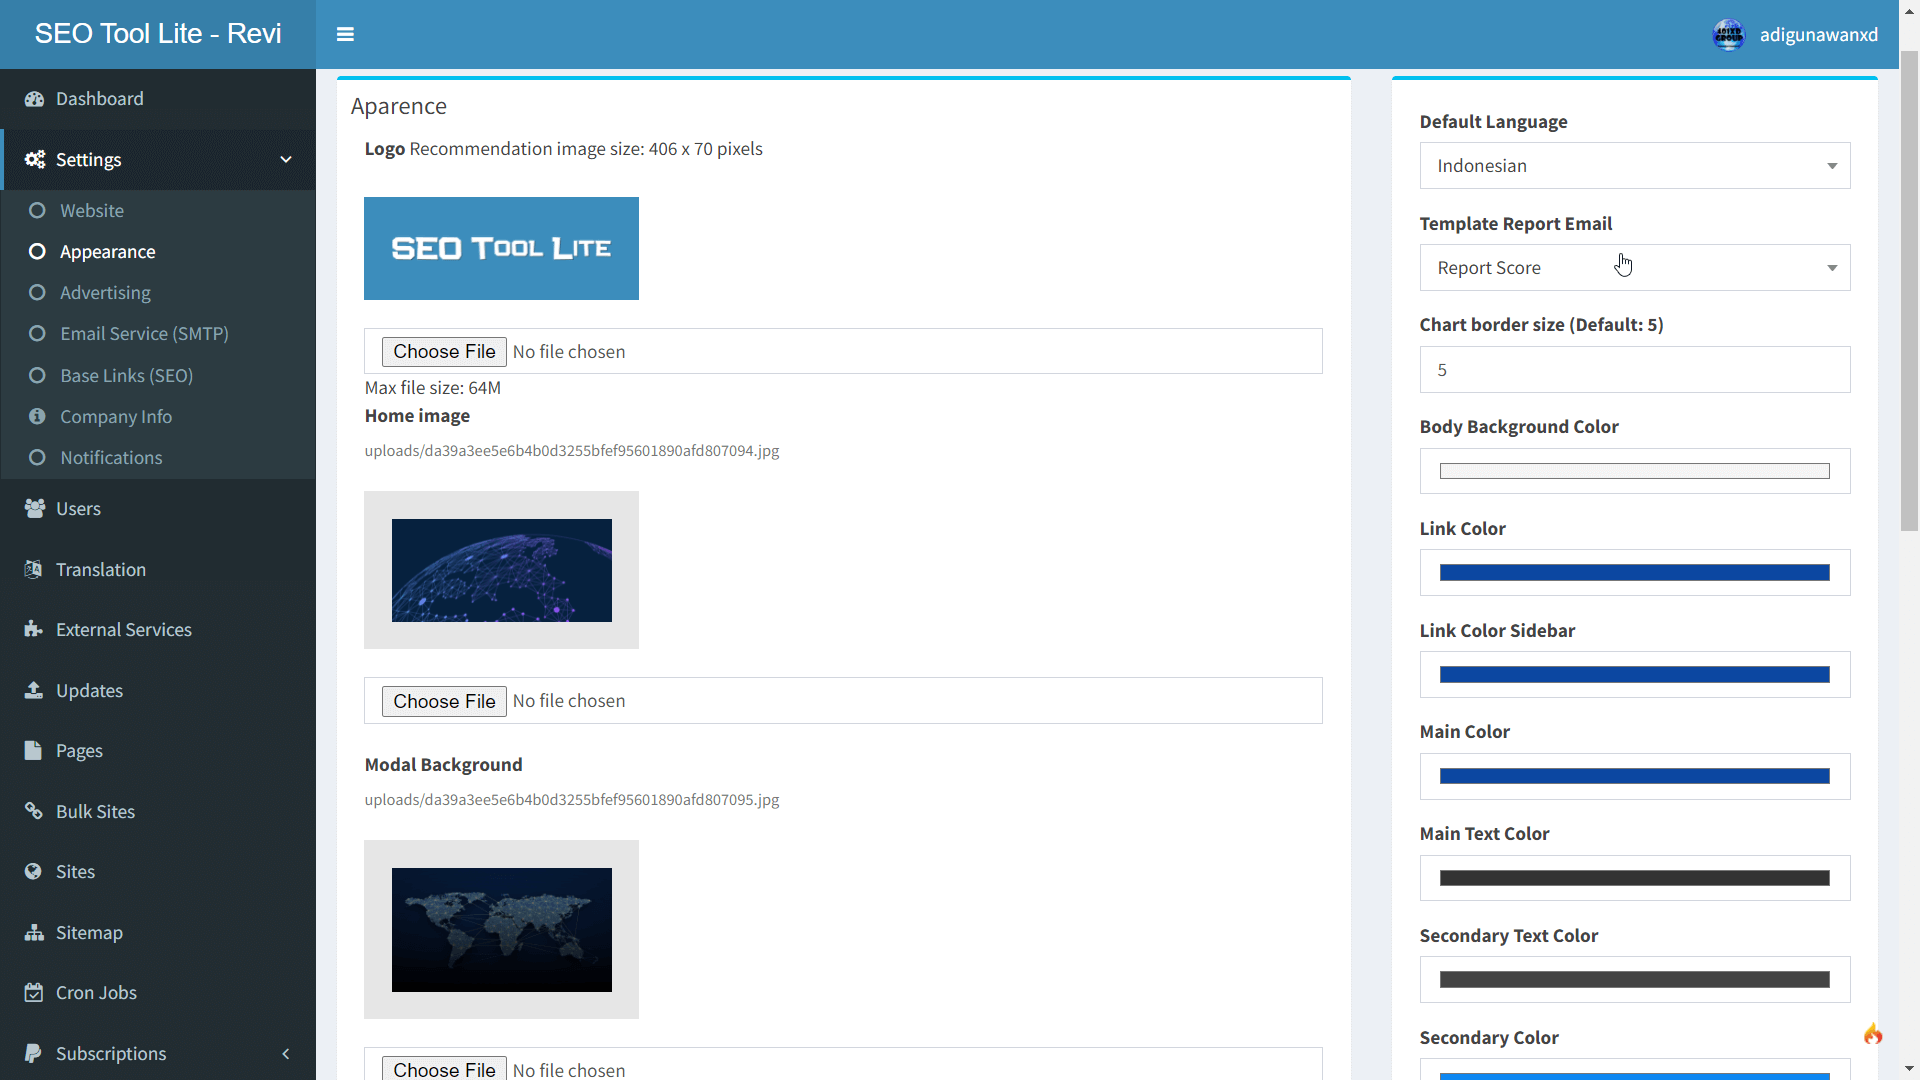Open Company Info settings
The width and height of the screenshot is (1920, 1080).
[x=116, y=416]
